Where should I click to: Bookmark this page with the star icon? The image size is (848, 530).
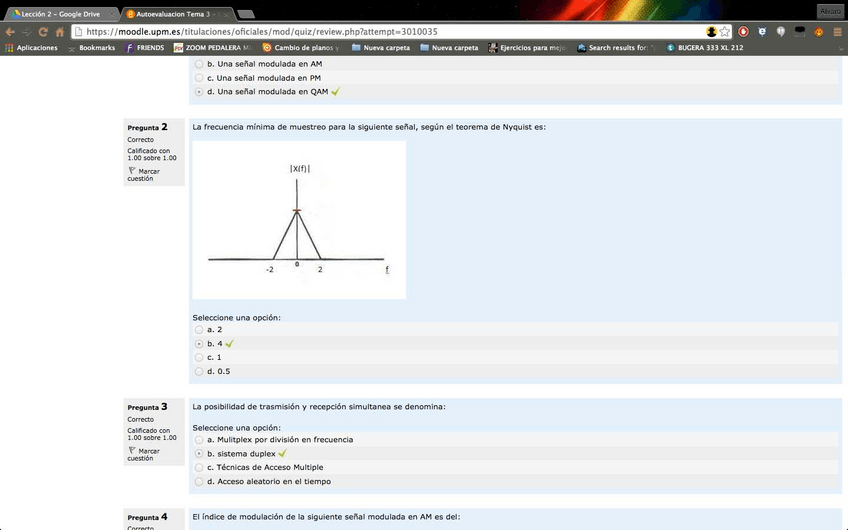725,32
